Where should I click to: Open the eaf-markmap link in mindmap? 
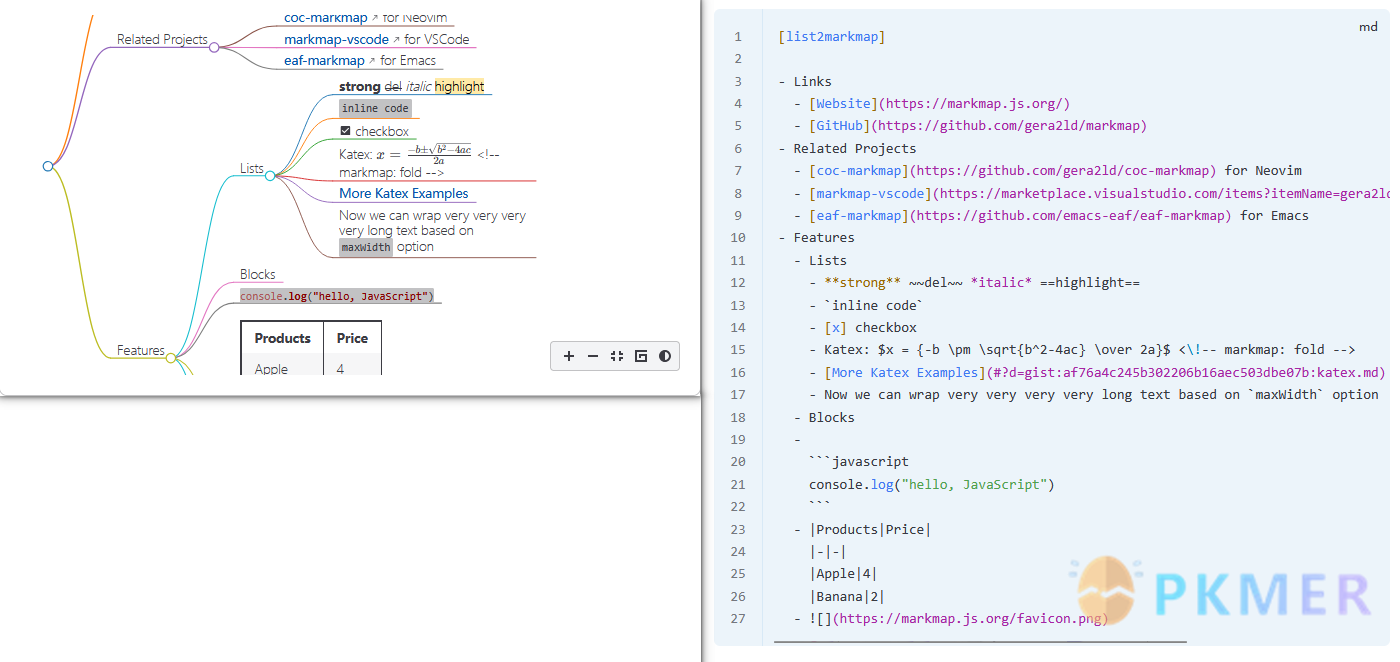(324, 60)
